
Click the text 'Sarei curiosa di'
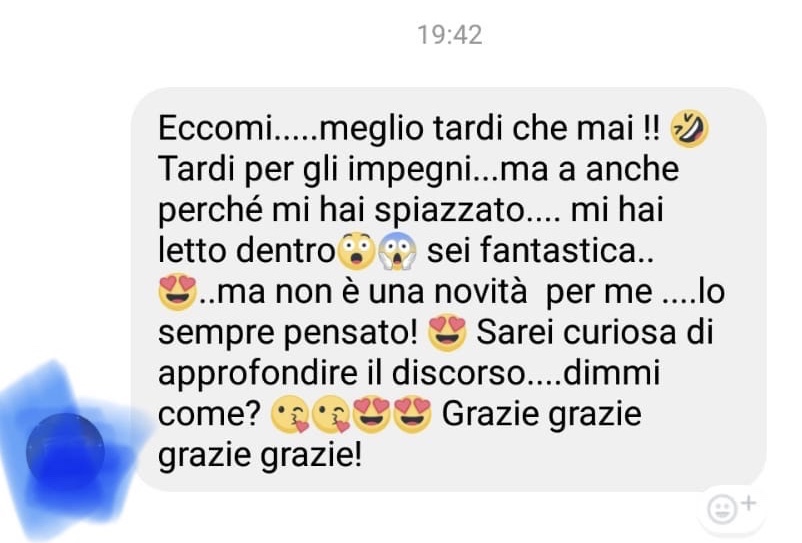(x=595, y=332)
